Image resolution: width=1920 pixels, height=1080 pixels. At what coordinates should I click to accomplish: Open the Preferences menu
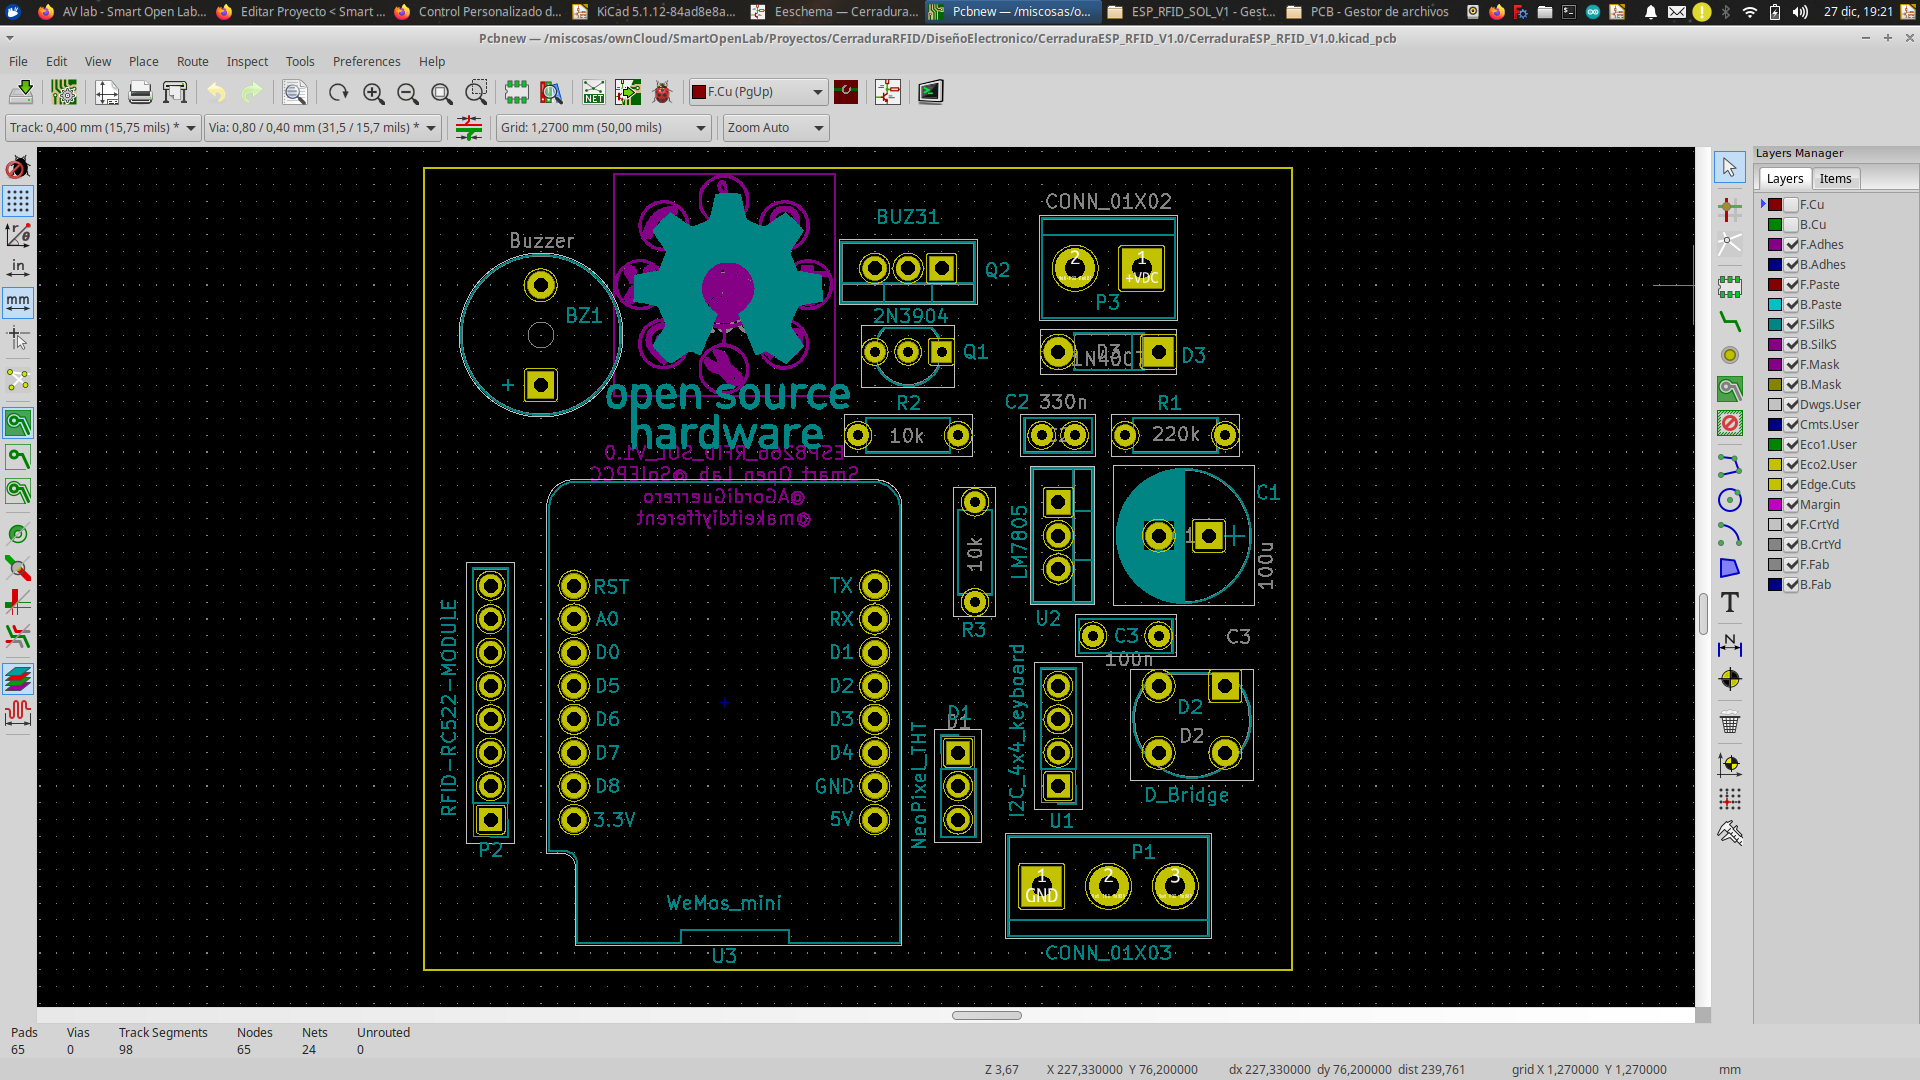coord(366,61)
